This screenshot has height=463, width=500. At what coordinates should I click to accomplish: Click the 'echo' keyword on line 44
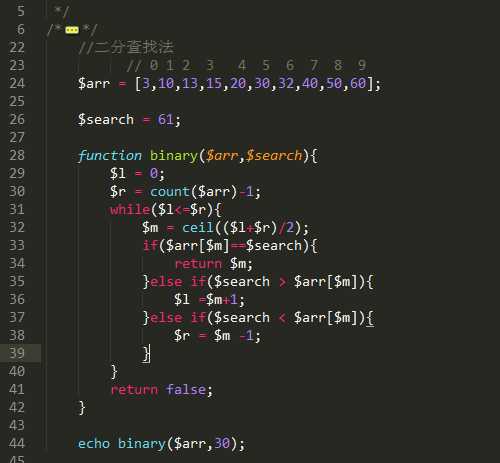tap(94, 444)
